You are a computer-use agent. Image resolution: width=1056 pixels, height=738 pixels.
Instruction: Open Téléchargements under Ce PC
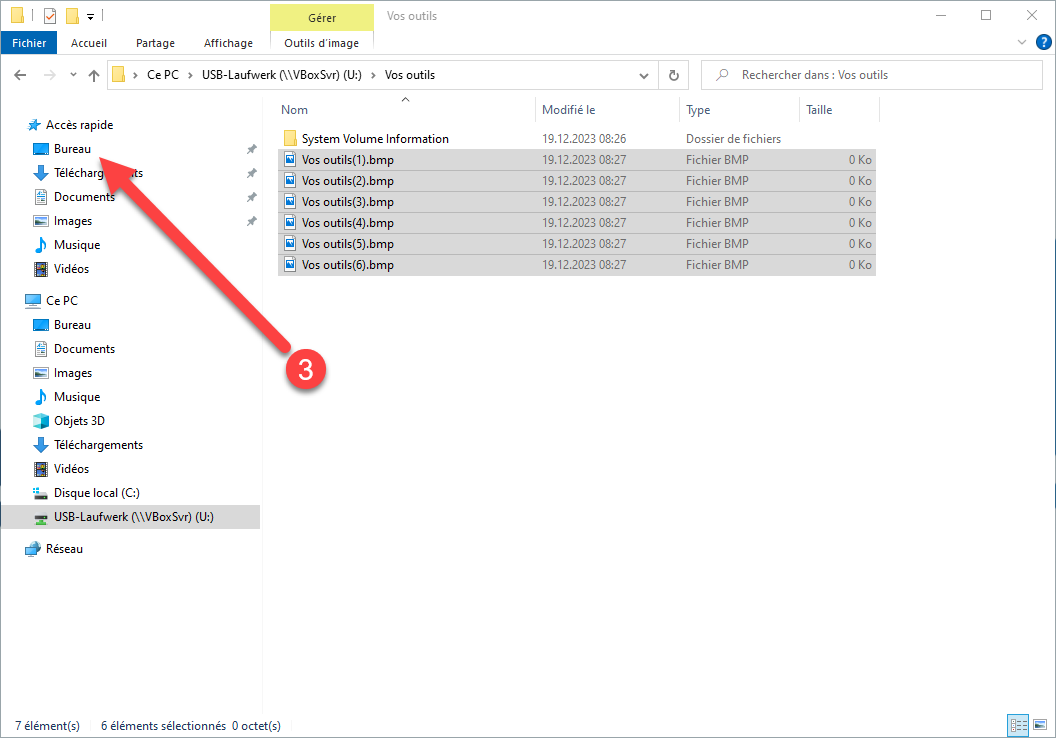98,445
